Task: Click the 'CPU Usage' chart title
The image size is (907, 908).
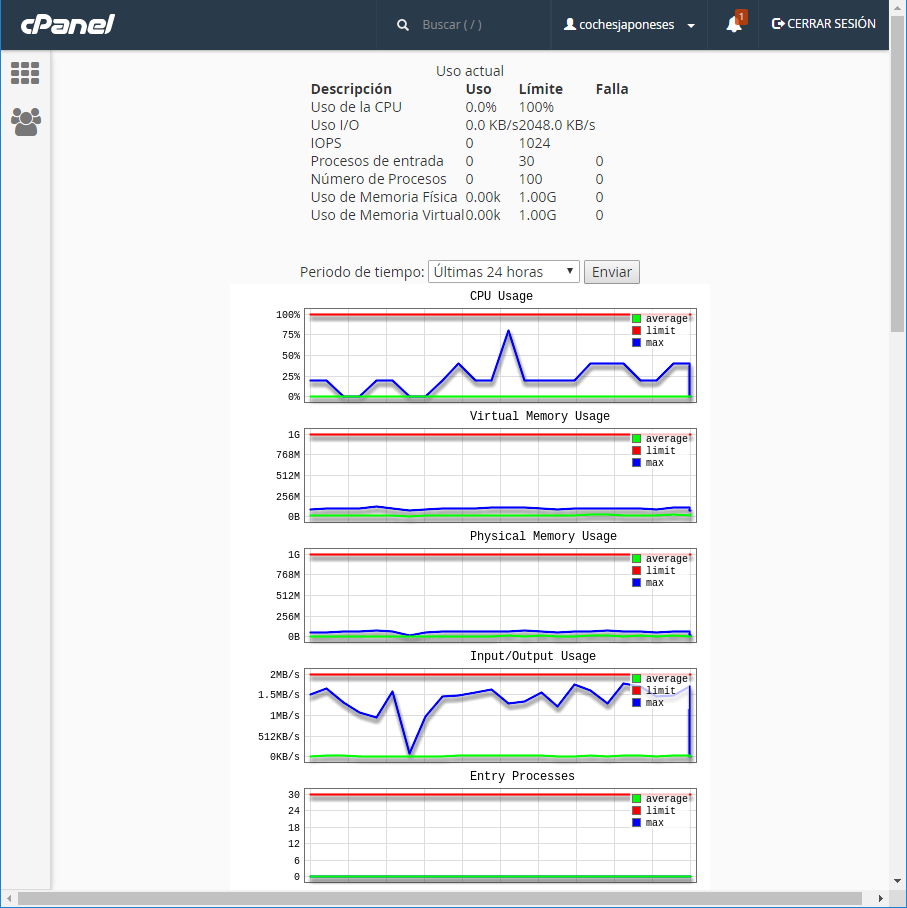Action: click(x=501, y=296)
